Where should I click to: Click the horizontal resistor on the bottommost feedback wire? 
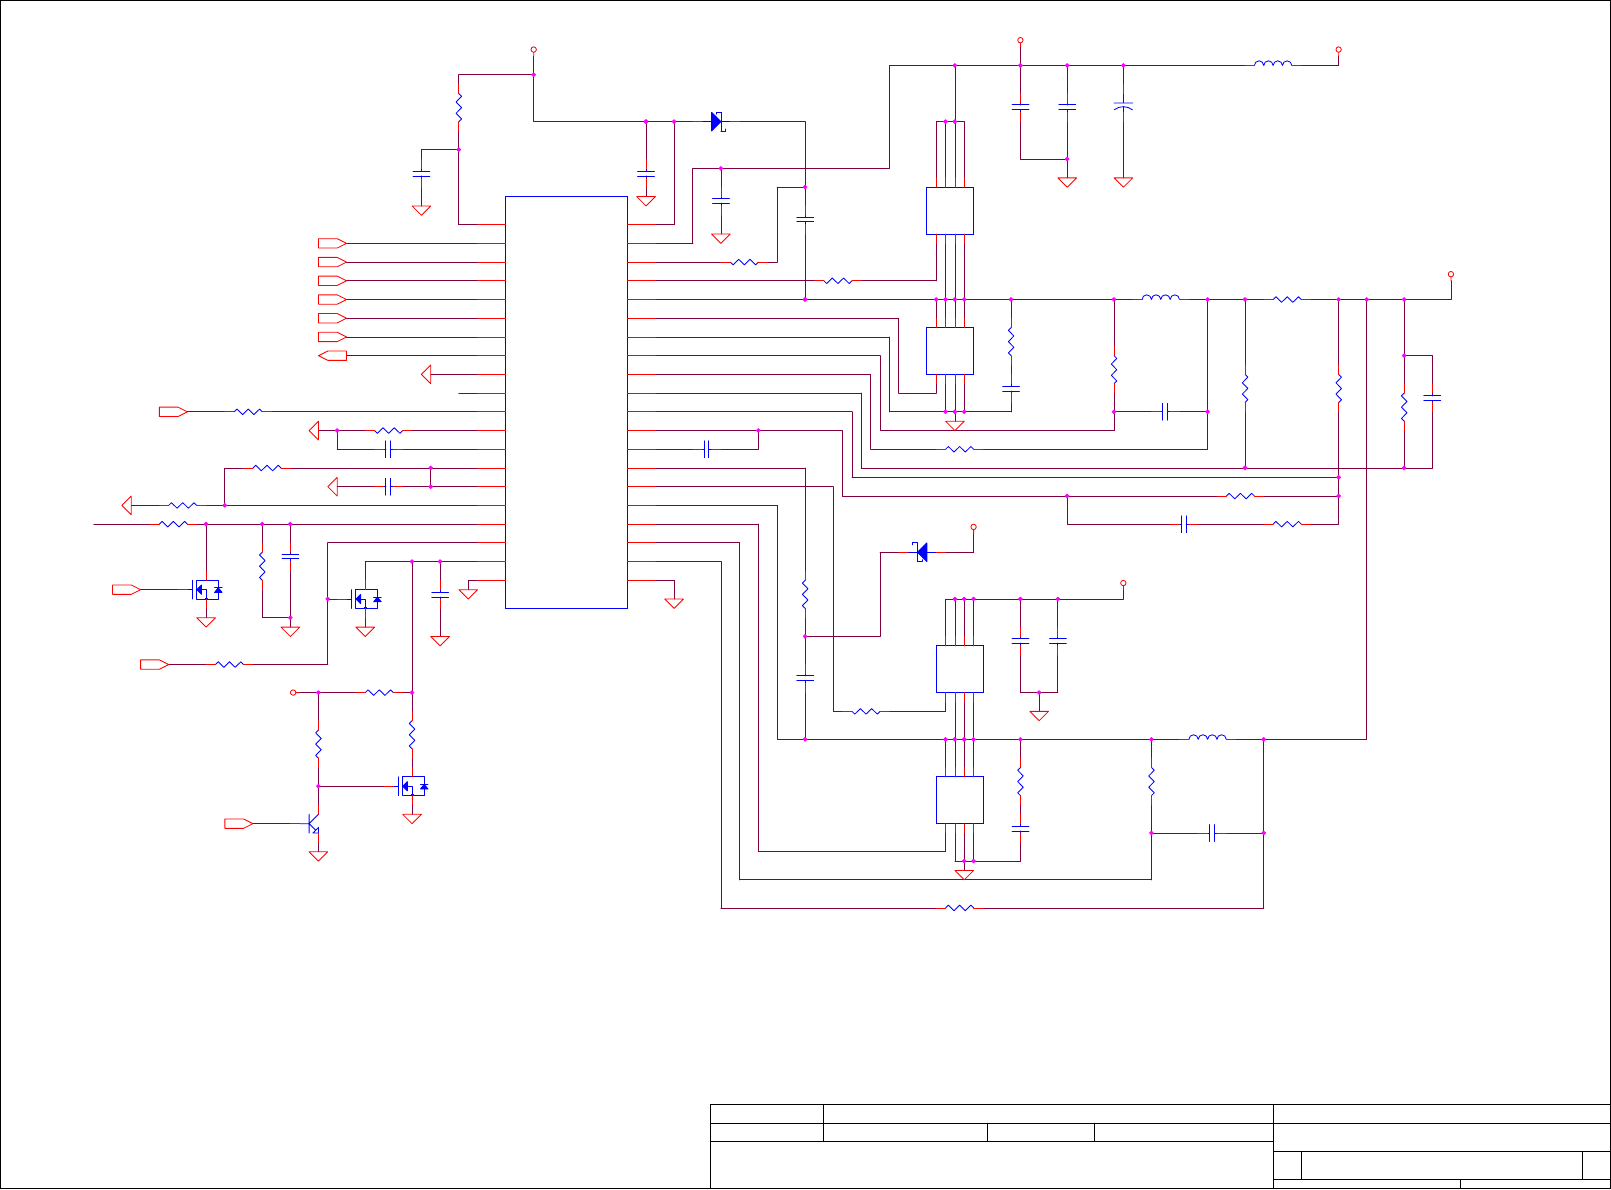[960, 908]
